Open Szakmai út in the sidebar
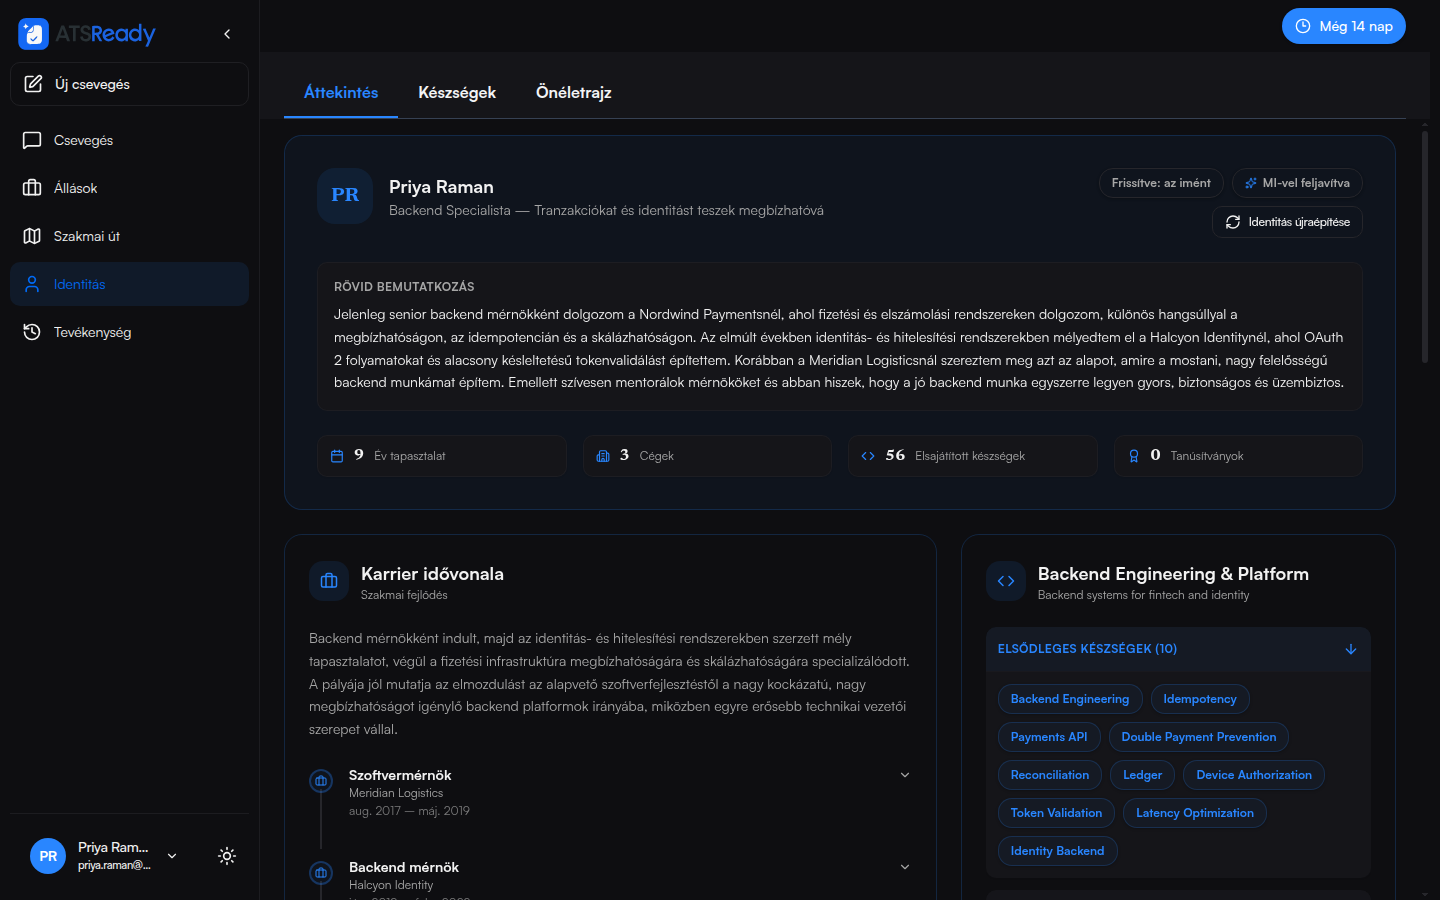 [x=130, y=236]
